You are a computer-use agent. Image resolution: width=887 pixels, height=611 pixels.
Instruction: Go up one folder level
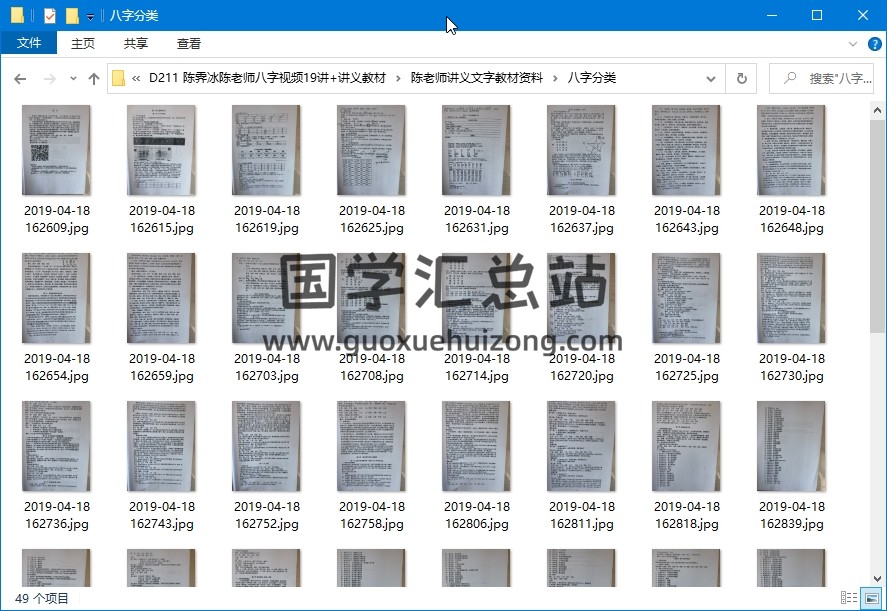pyautogui.click(x=94, y=79)
